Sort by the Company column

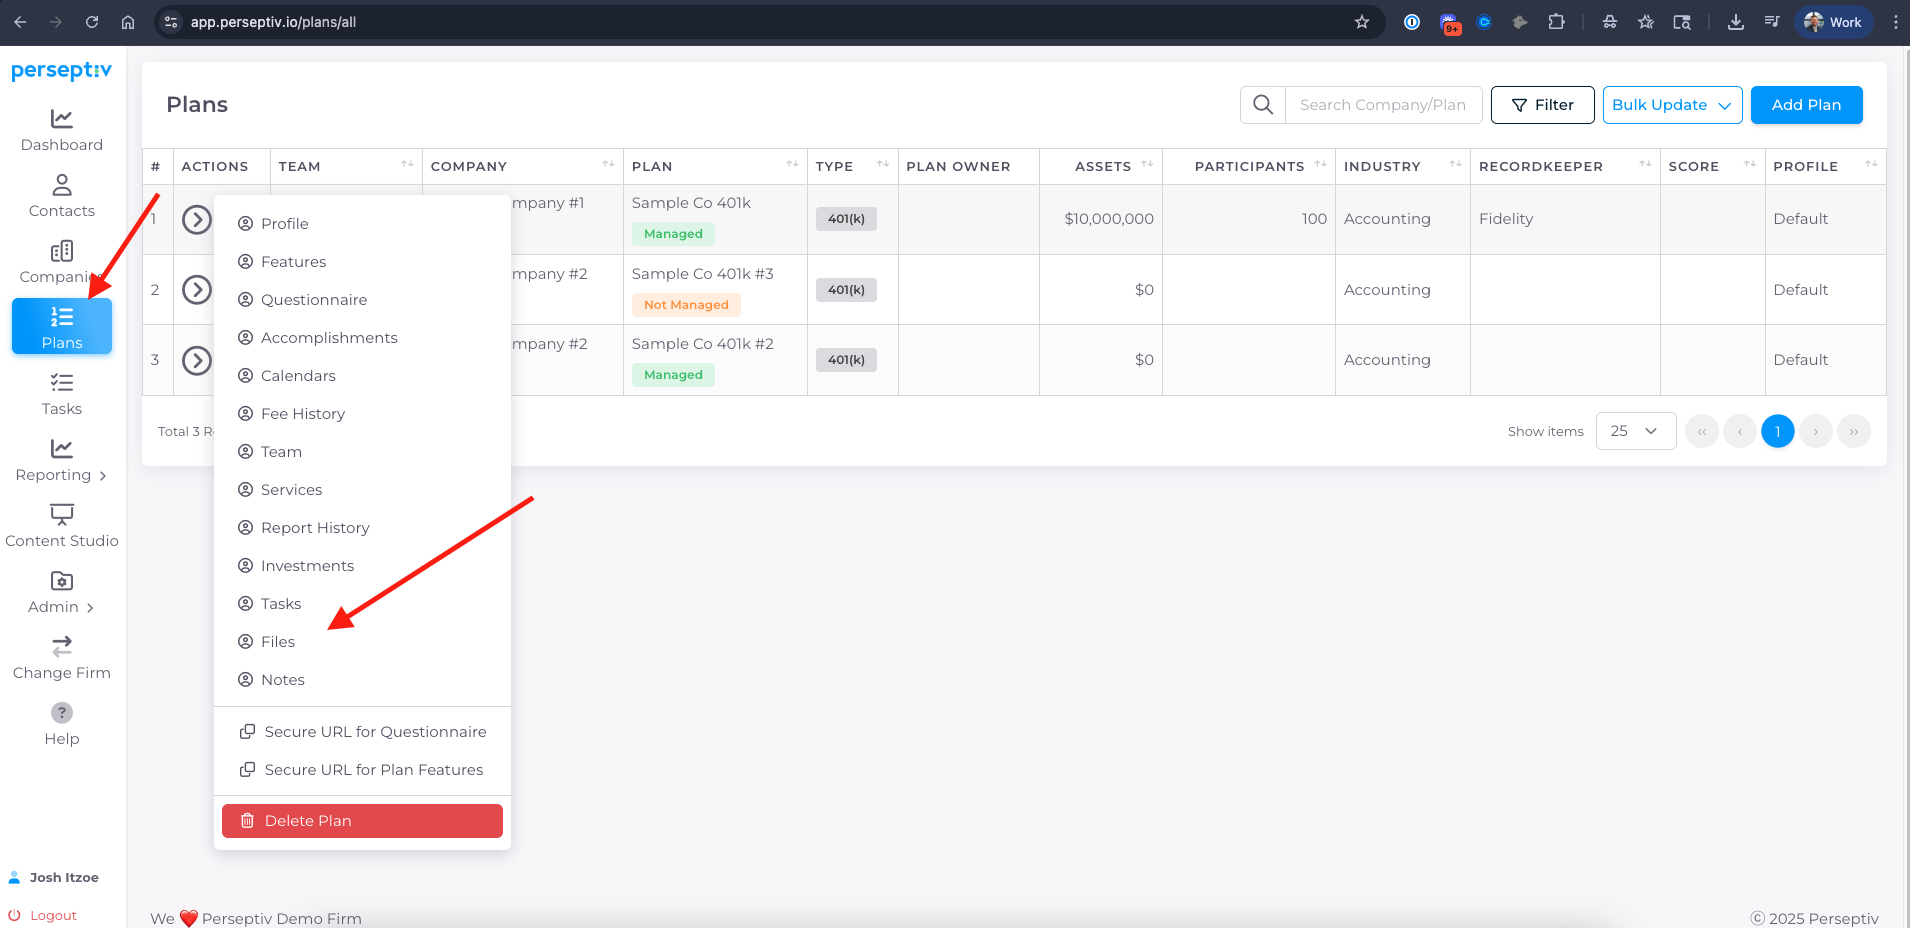tap(608, 165)
